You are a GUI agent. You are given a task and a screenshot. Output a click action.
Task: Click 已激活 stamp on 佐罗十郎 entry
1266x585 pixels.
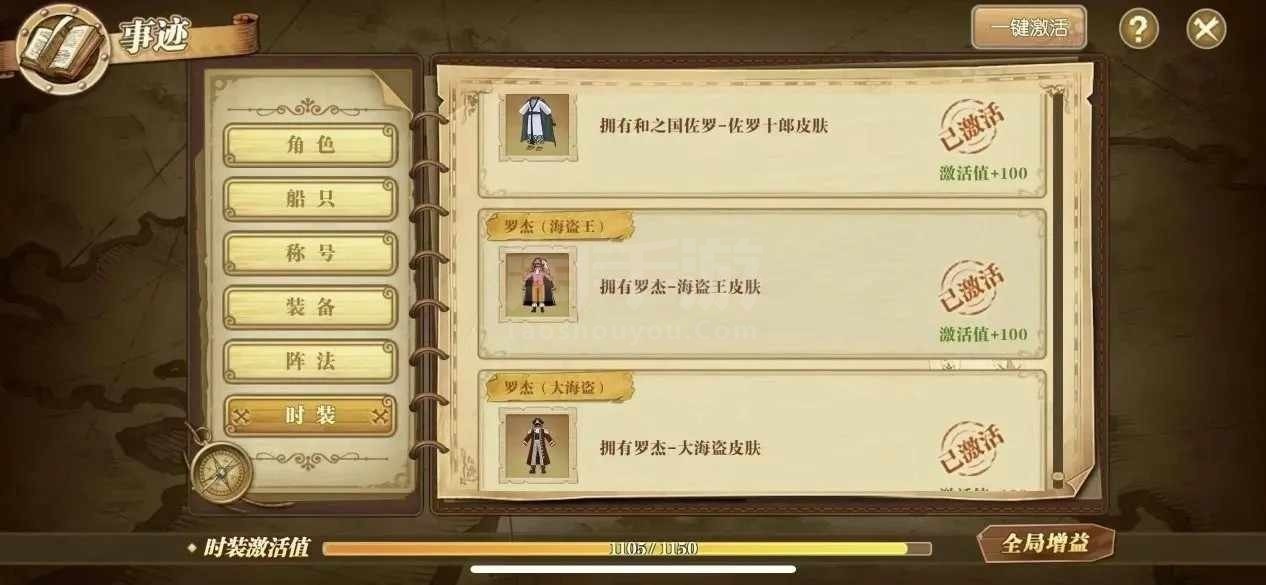pyautogui.click(x=971, y=125)
